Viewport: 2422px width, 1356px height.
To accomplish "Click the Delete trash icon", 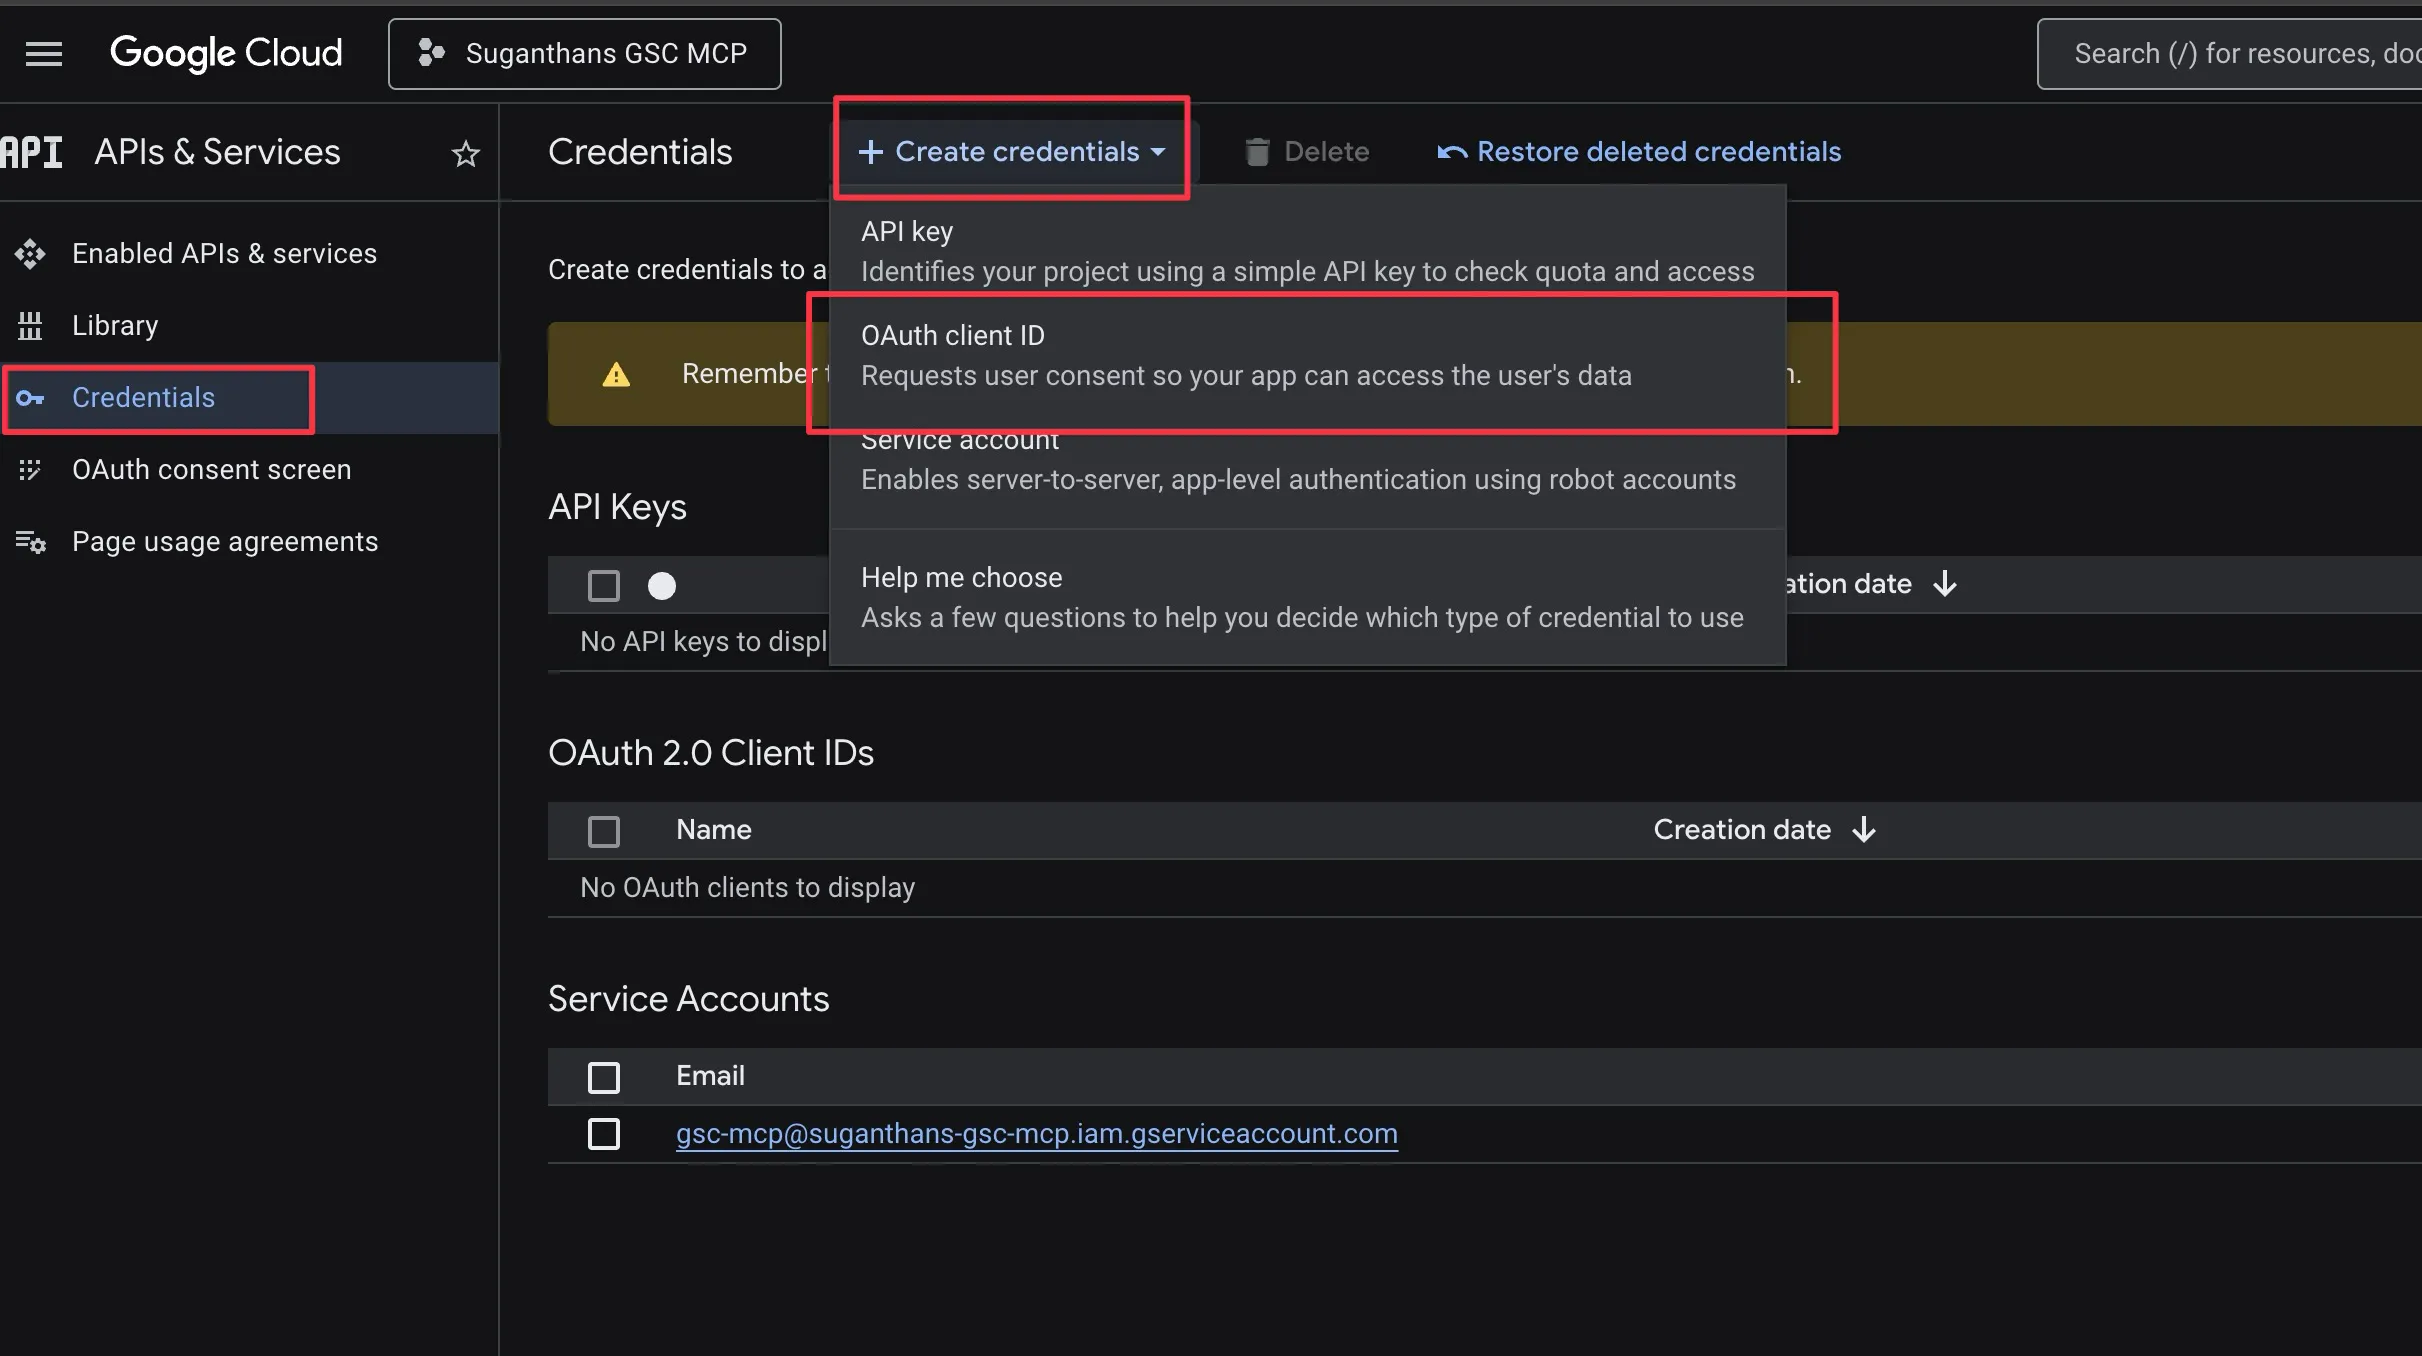I will [1257, 152].
